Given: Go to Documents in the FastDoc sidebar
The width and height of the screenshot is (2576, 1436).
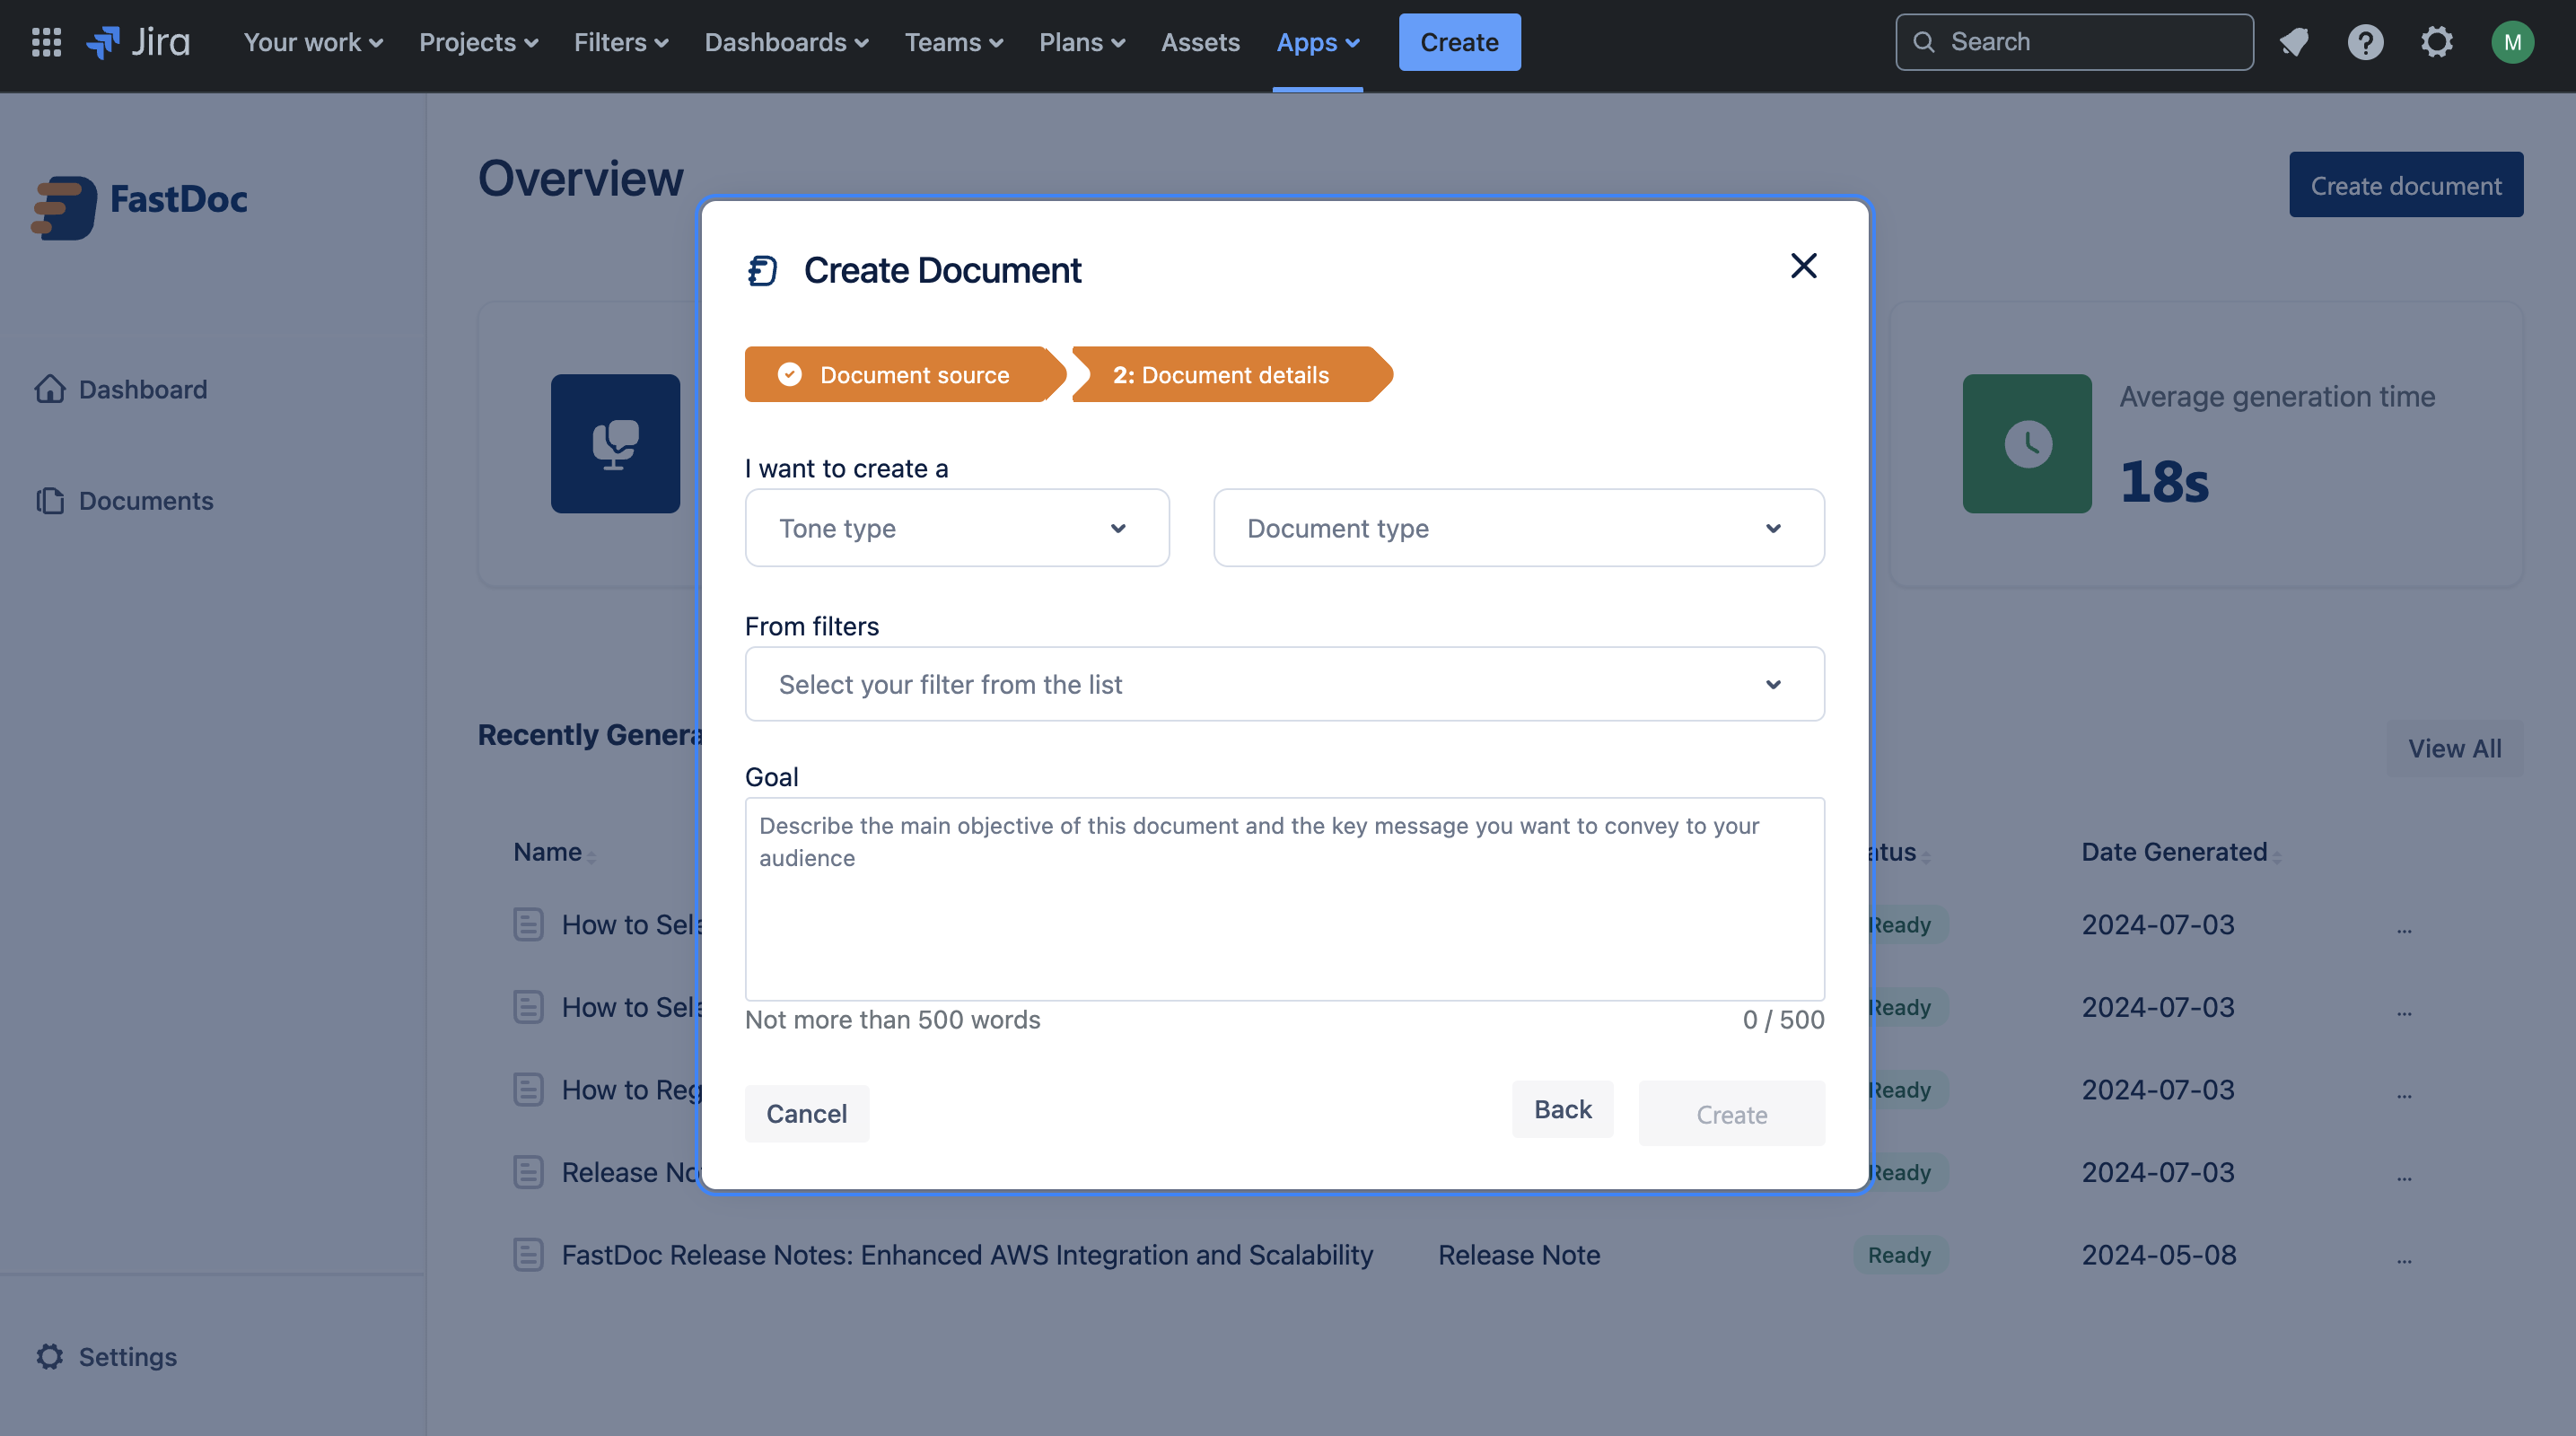Looking at the screenshot, I should tap(146, 500).
